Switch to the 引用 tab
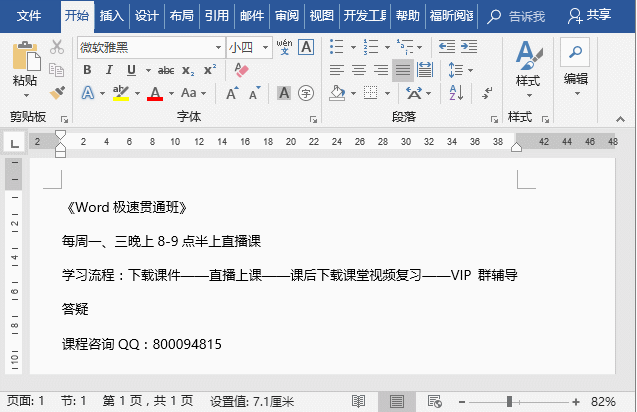The image size is (637, 412). pyautogui.click(x=217, y=16)
